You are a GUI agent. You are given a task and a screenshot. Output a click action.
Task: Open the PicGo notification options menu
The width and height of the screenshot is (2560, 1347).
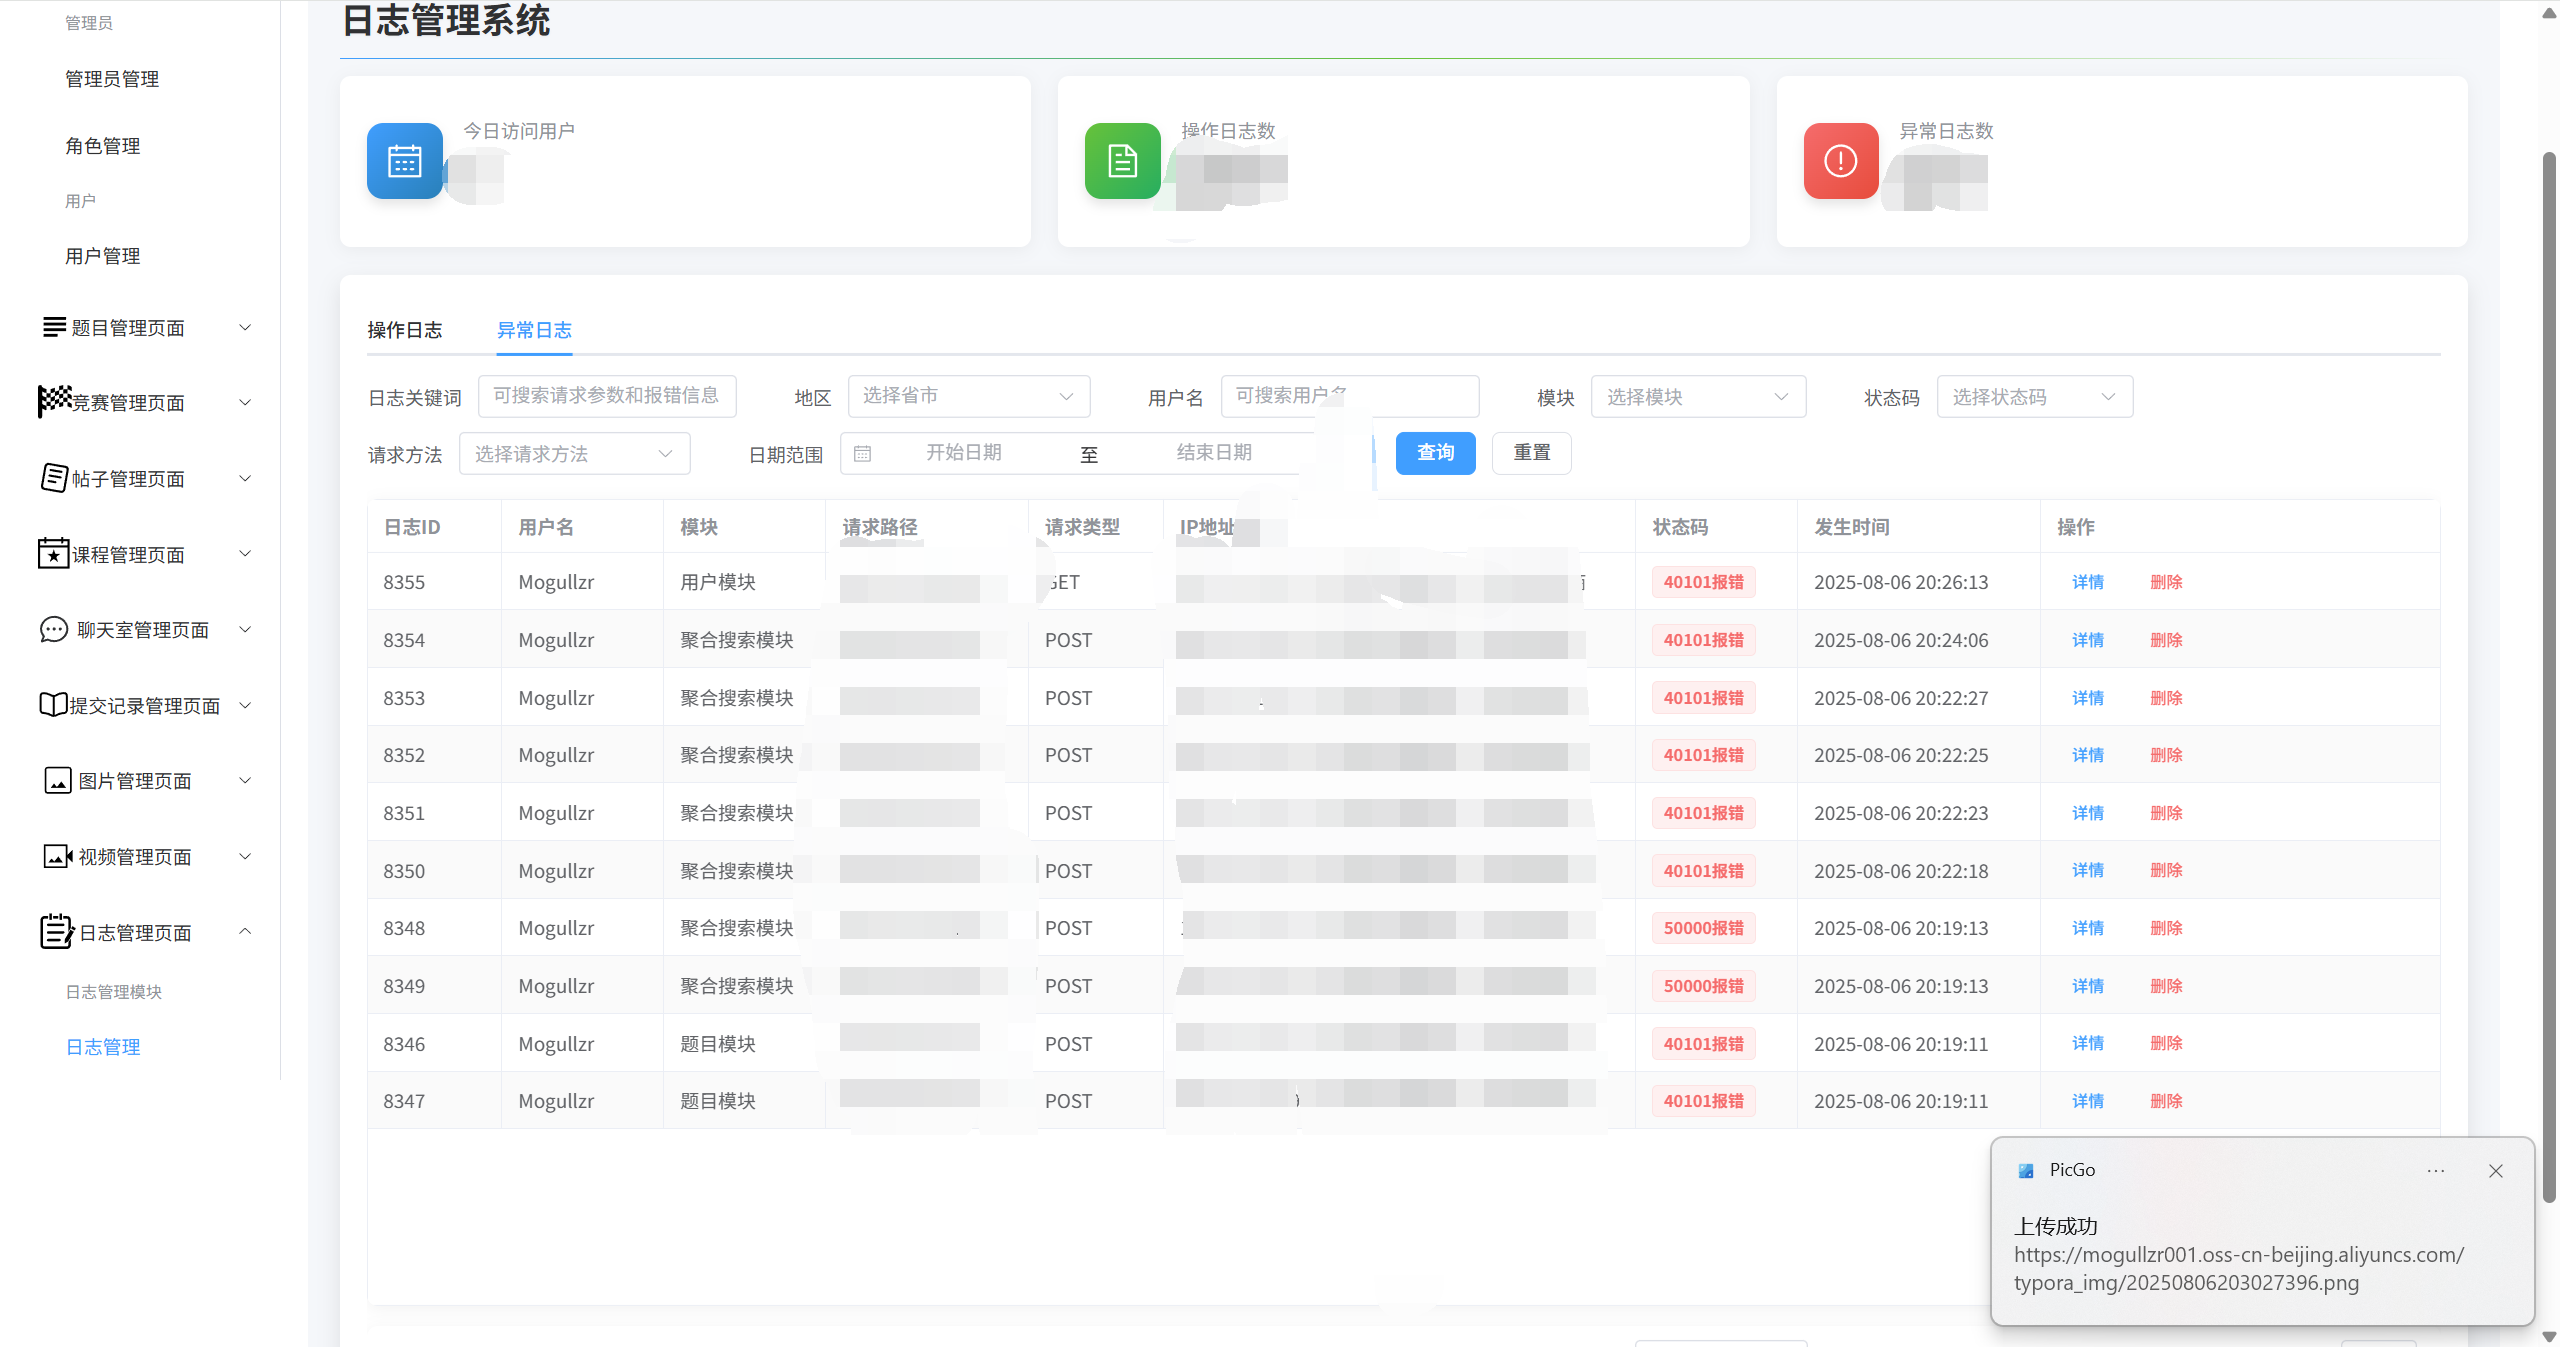(x=2435, y=1170)
